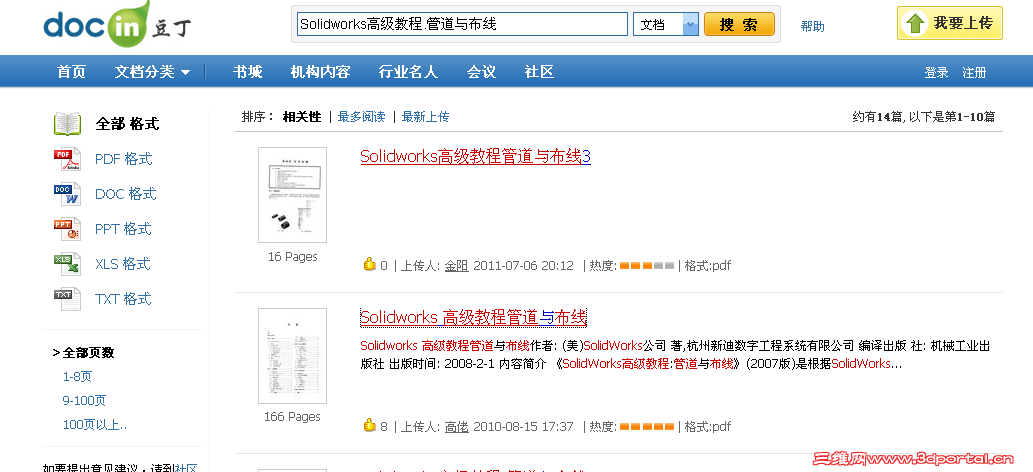This screenshot has height=472, width=1033.
Task: Open Solidworks高级教程管道与布线3 document title
Action: (476, 157)
